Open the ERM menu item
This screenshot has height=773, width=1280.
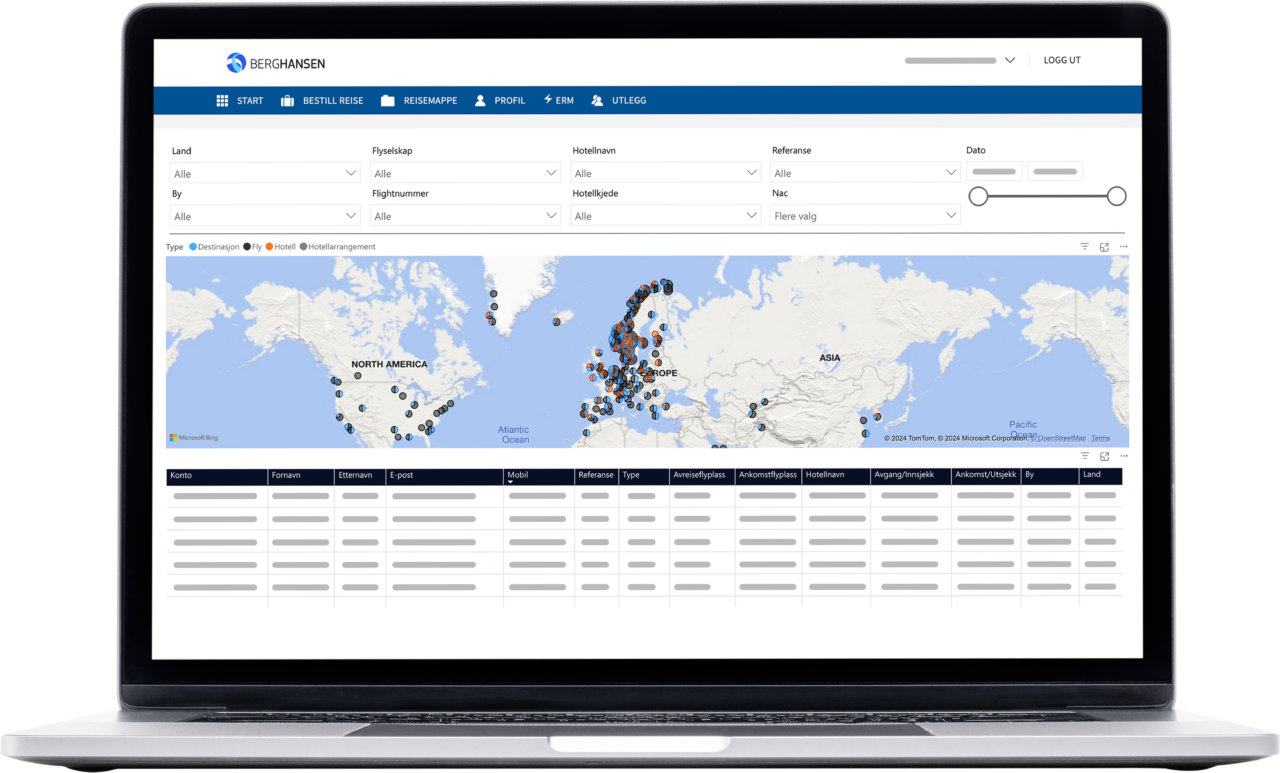click(x=565, y=101)
